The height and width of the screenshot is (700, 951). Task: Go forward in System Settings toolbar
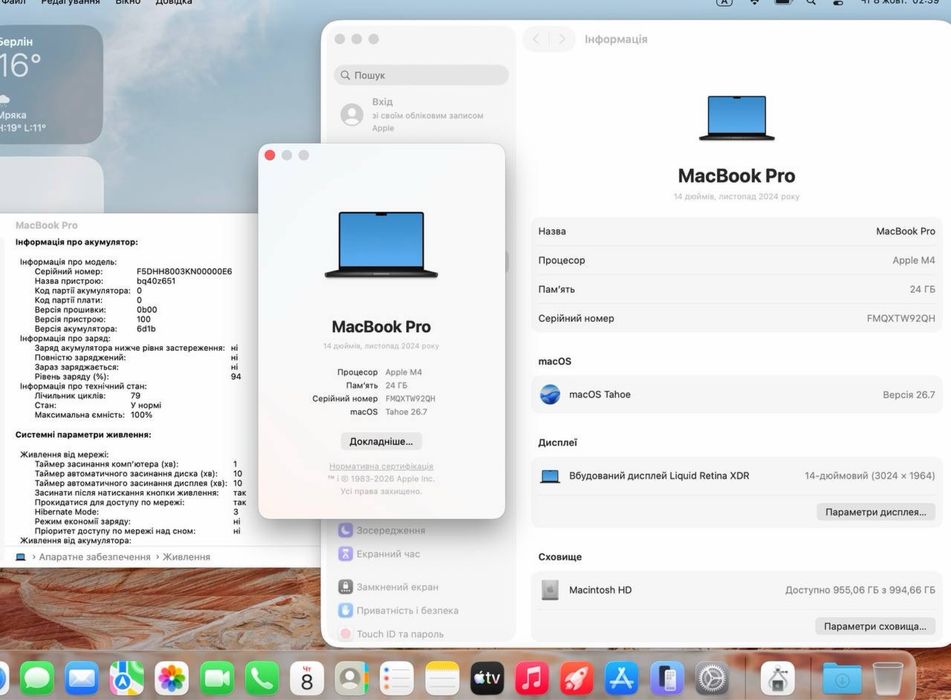tap(562, 39)
